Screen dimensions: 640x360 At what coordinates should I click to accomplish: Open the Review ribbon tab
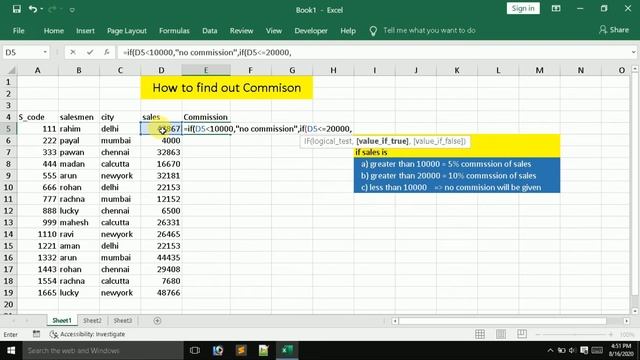point(241,31)
